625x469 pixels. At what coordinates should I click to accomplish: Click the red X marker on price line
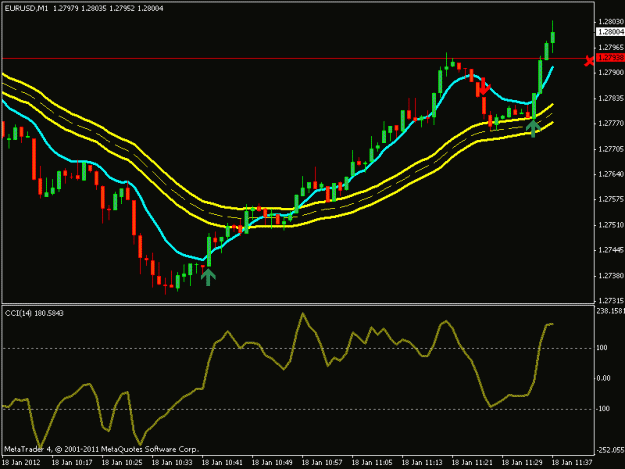pos(589,61)
